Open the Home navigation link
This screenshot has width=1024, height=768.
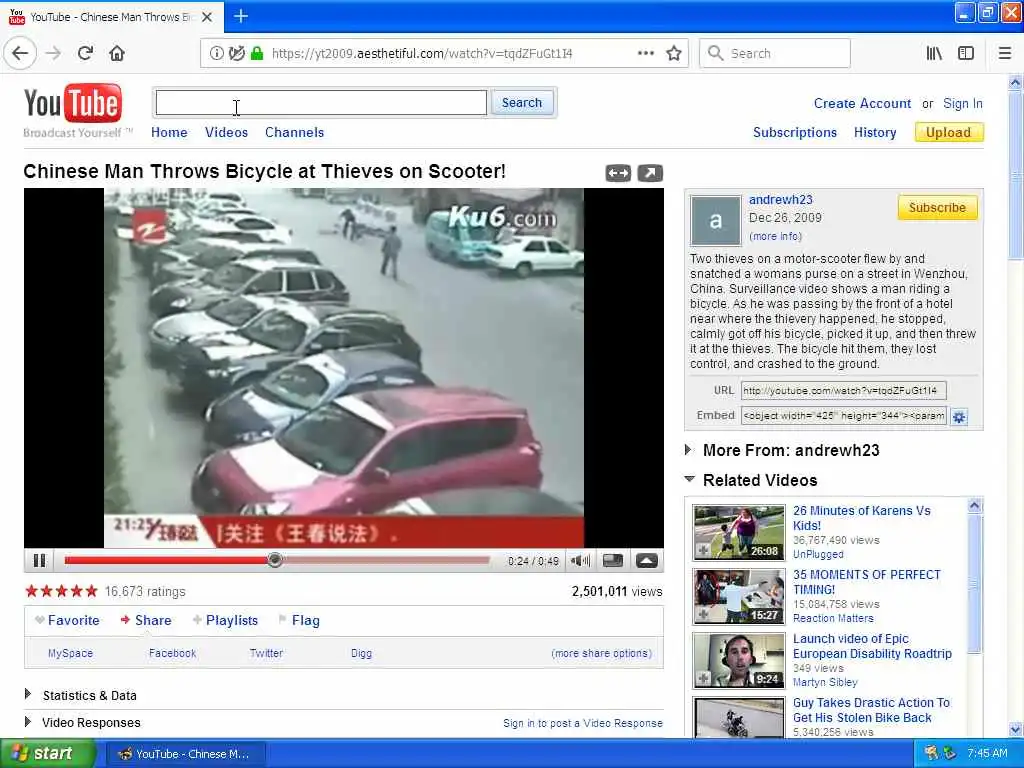[x=169, y=132]
